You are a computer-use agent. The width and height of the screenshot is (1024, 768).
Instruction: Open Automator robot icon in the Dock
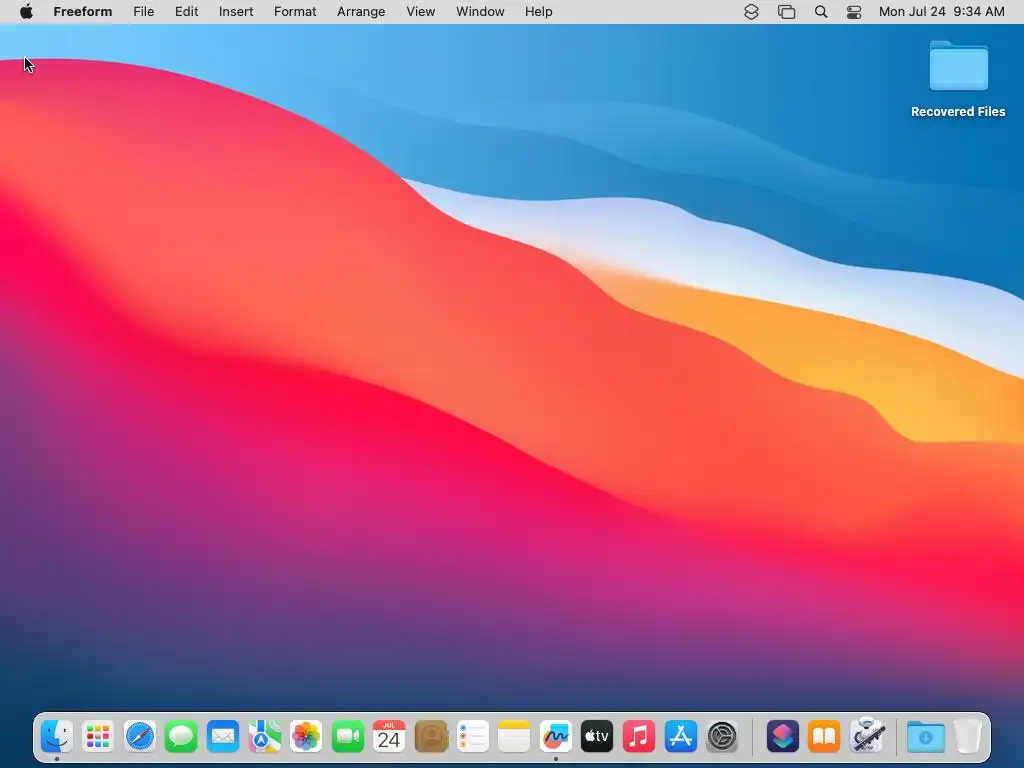pyautogui.click(x=867, y=736)
